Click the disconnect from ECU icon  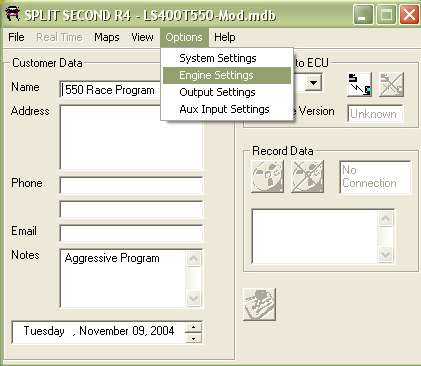[392, 84]
